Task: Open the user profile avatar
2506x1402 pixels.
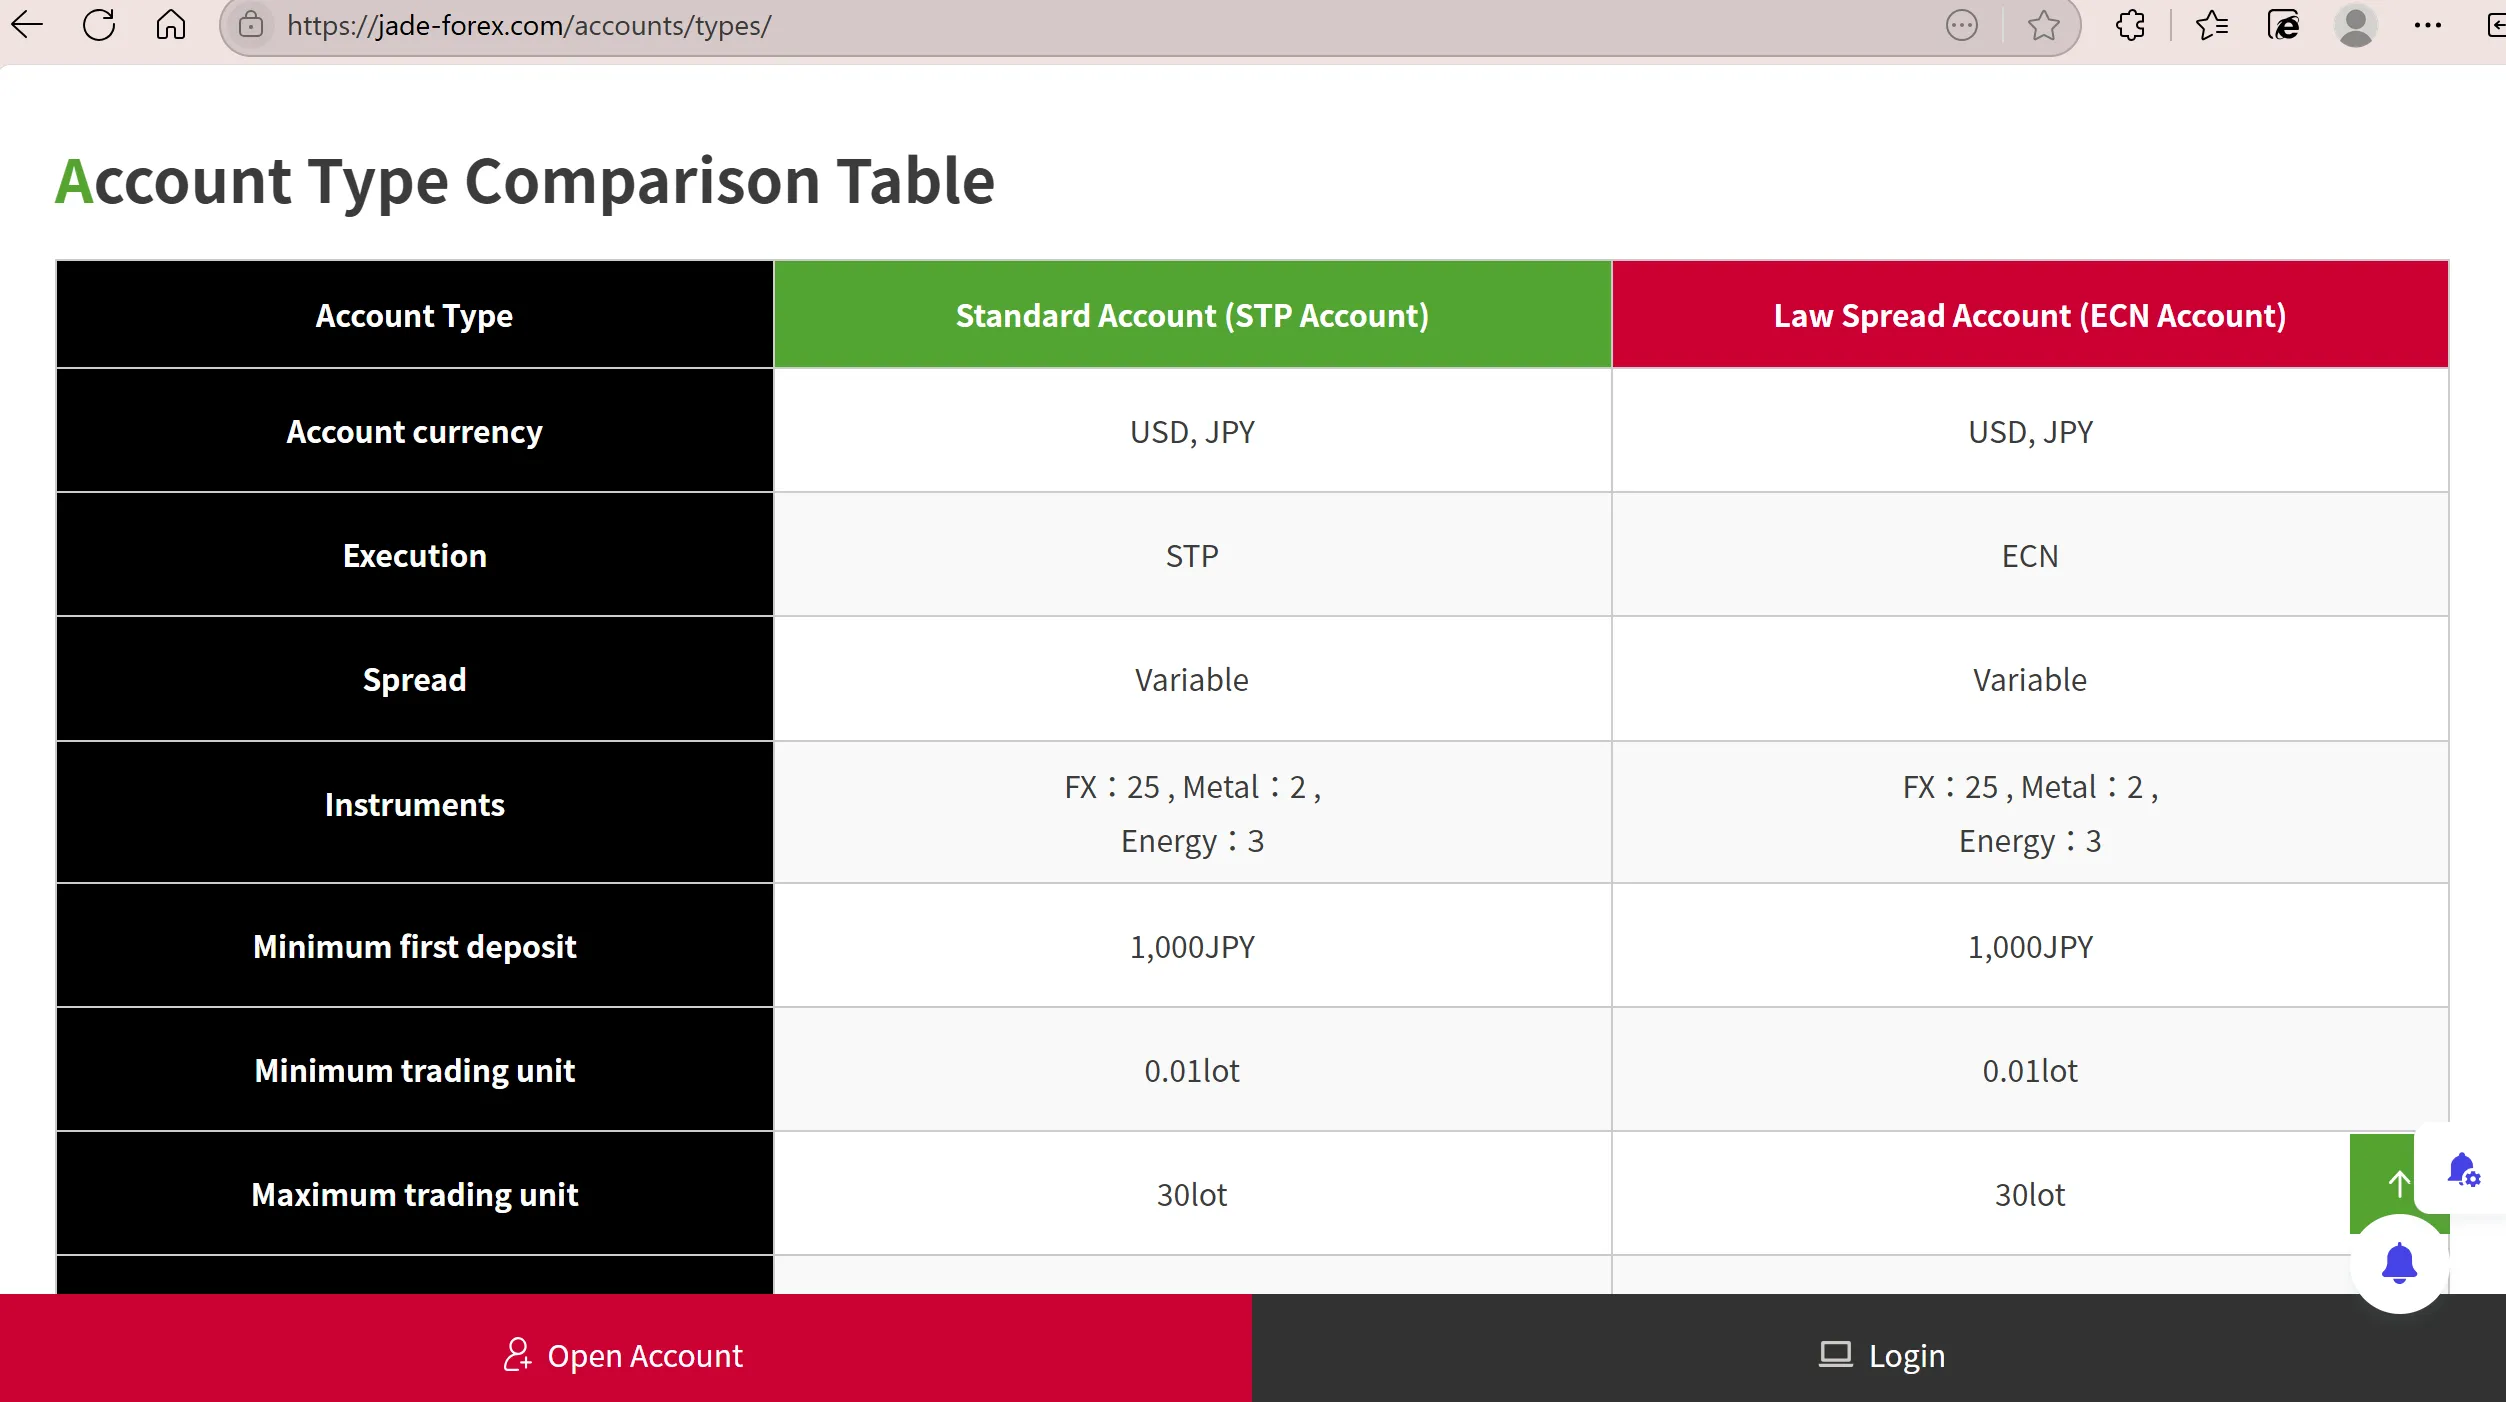Action: click(x=2356, y=25)
